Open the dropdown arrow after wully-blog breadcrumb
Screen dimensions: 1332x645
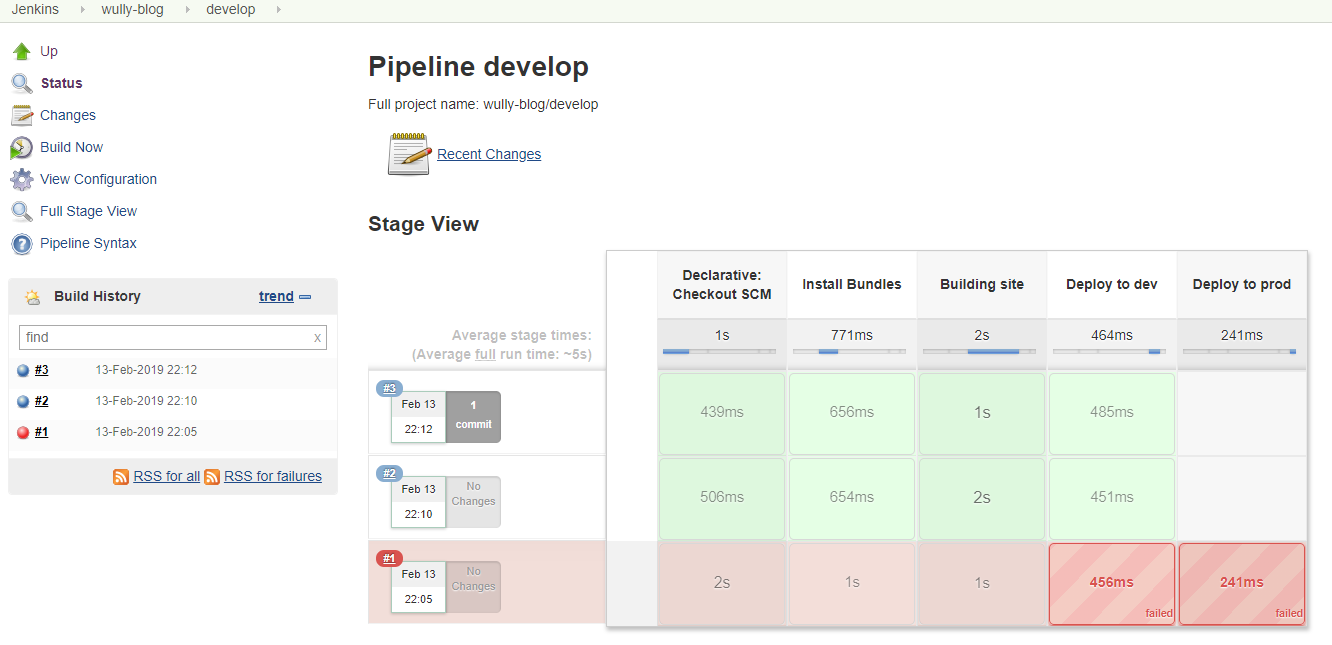point(185,10)
